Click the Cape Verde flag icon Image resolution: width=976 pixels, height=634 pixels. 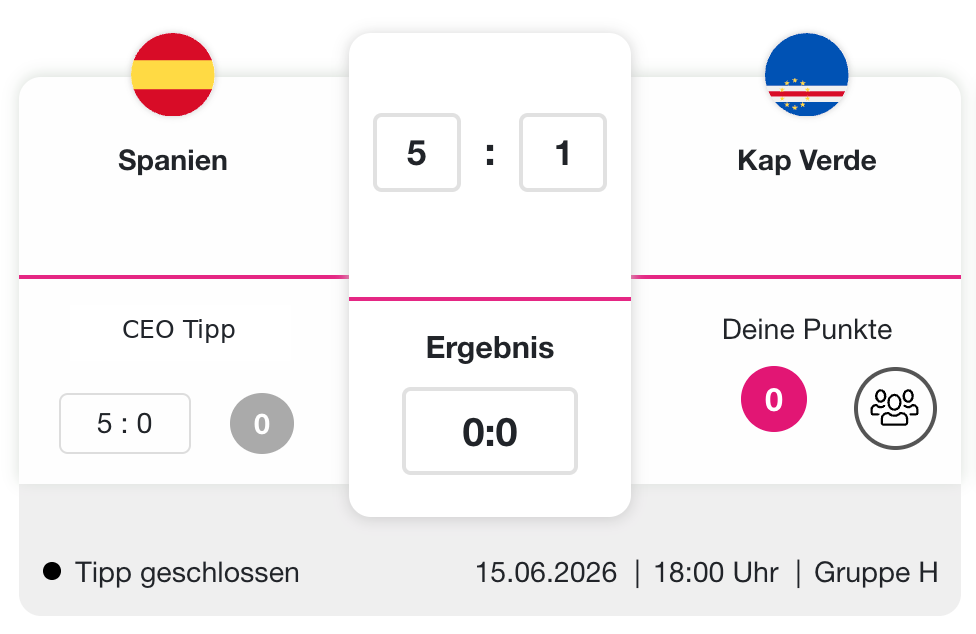(x=807, y=75)
